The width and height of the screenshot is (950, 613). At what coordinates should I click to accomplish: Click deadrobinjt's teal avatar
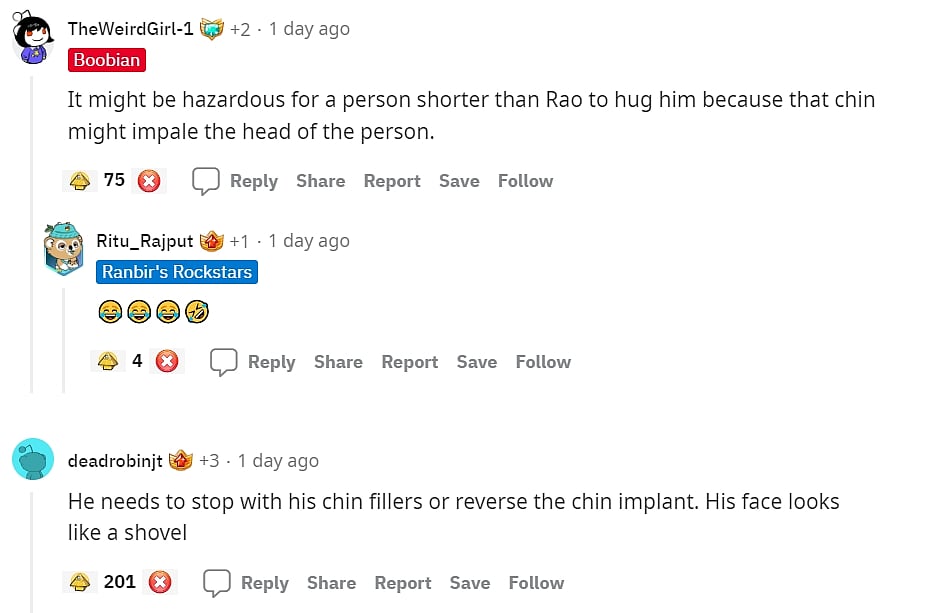[x=32, y=460]
